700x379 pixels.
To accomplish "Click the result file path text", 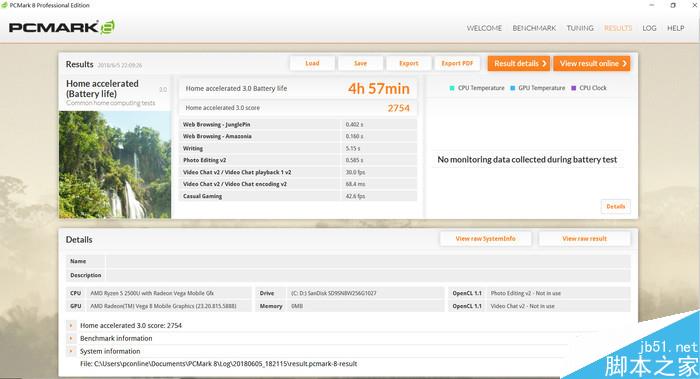I will pyautogui.click(x=218, y=364).
